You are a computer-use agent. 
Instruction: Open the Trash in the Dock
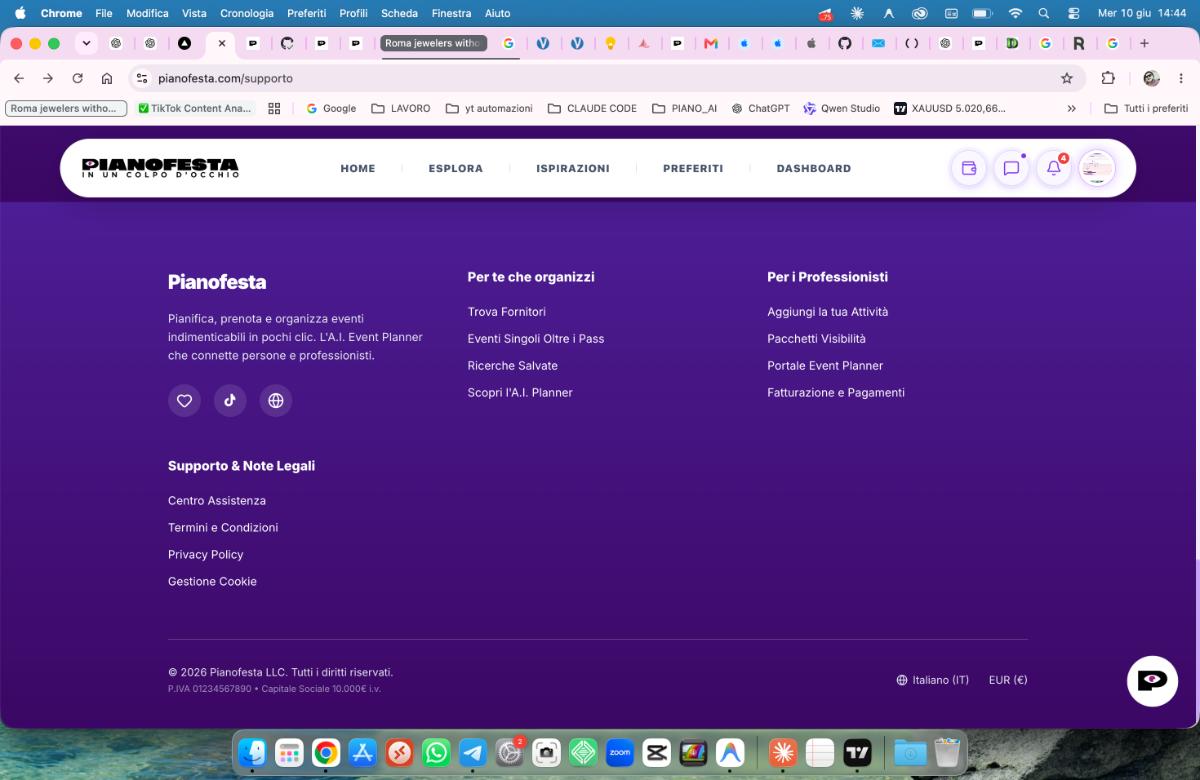(947, 753)
